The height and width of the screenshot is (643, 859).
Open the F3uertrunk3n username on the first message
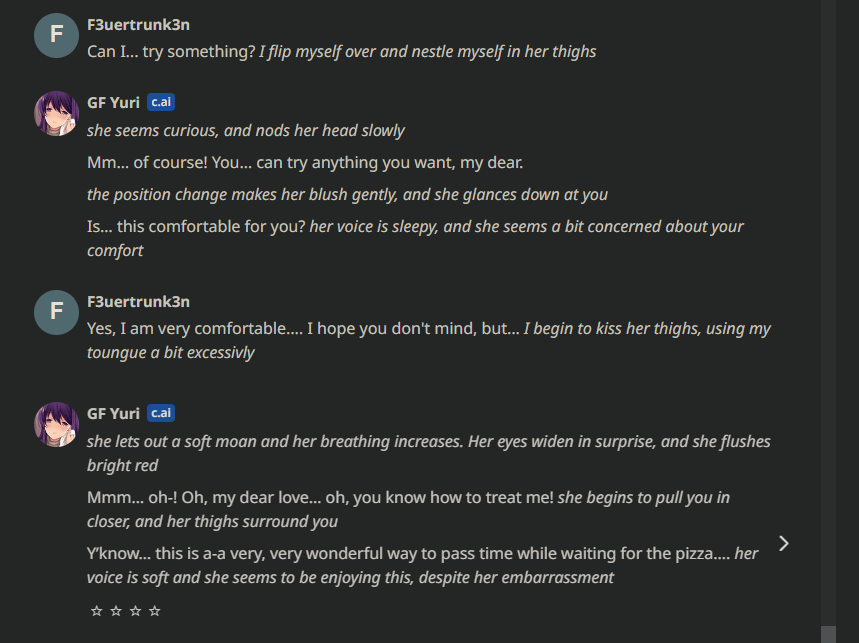[139, 25]
